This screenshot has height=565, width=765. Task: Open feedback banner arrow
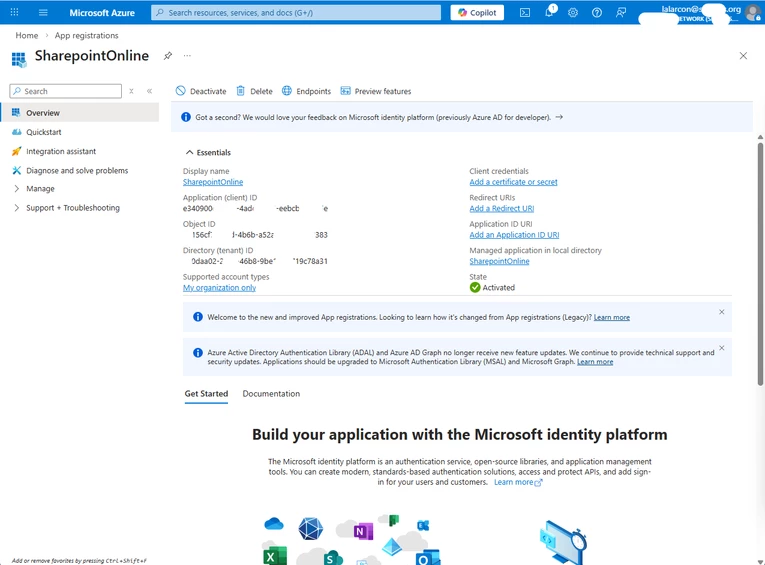pyautogui.click(x=559, y=117)
